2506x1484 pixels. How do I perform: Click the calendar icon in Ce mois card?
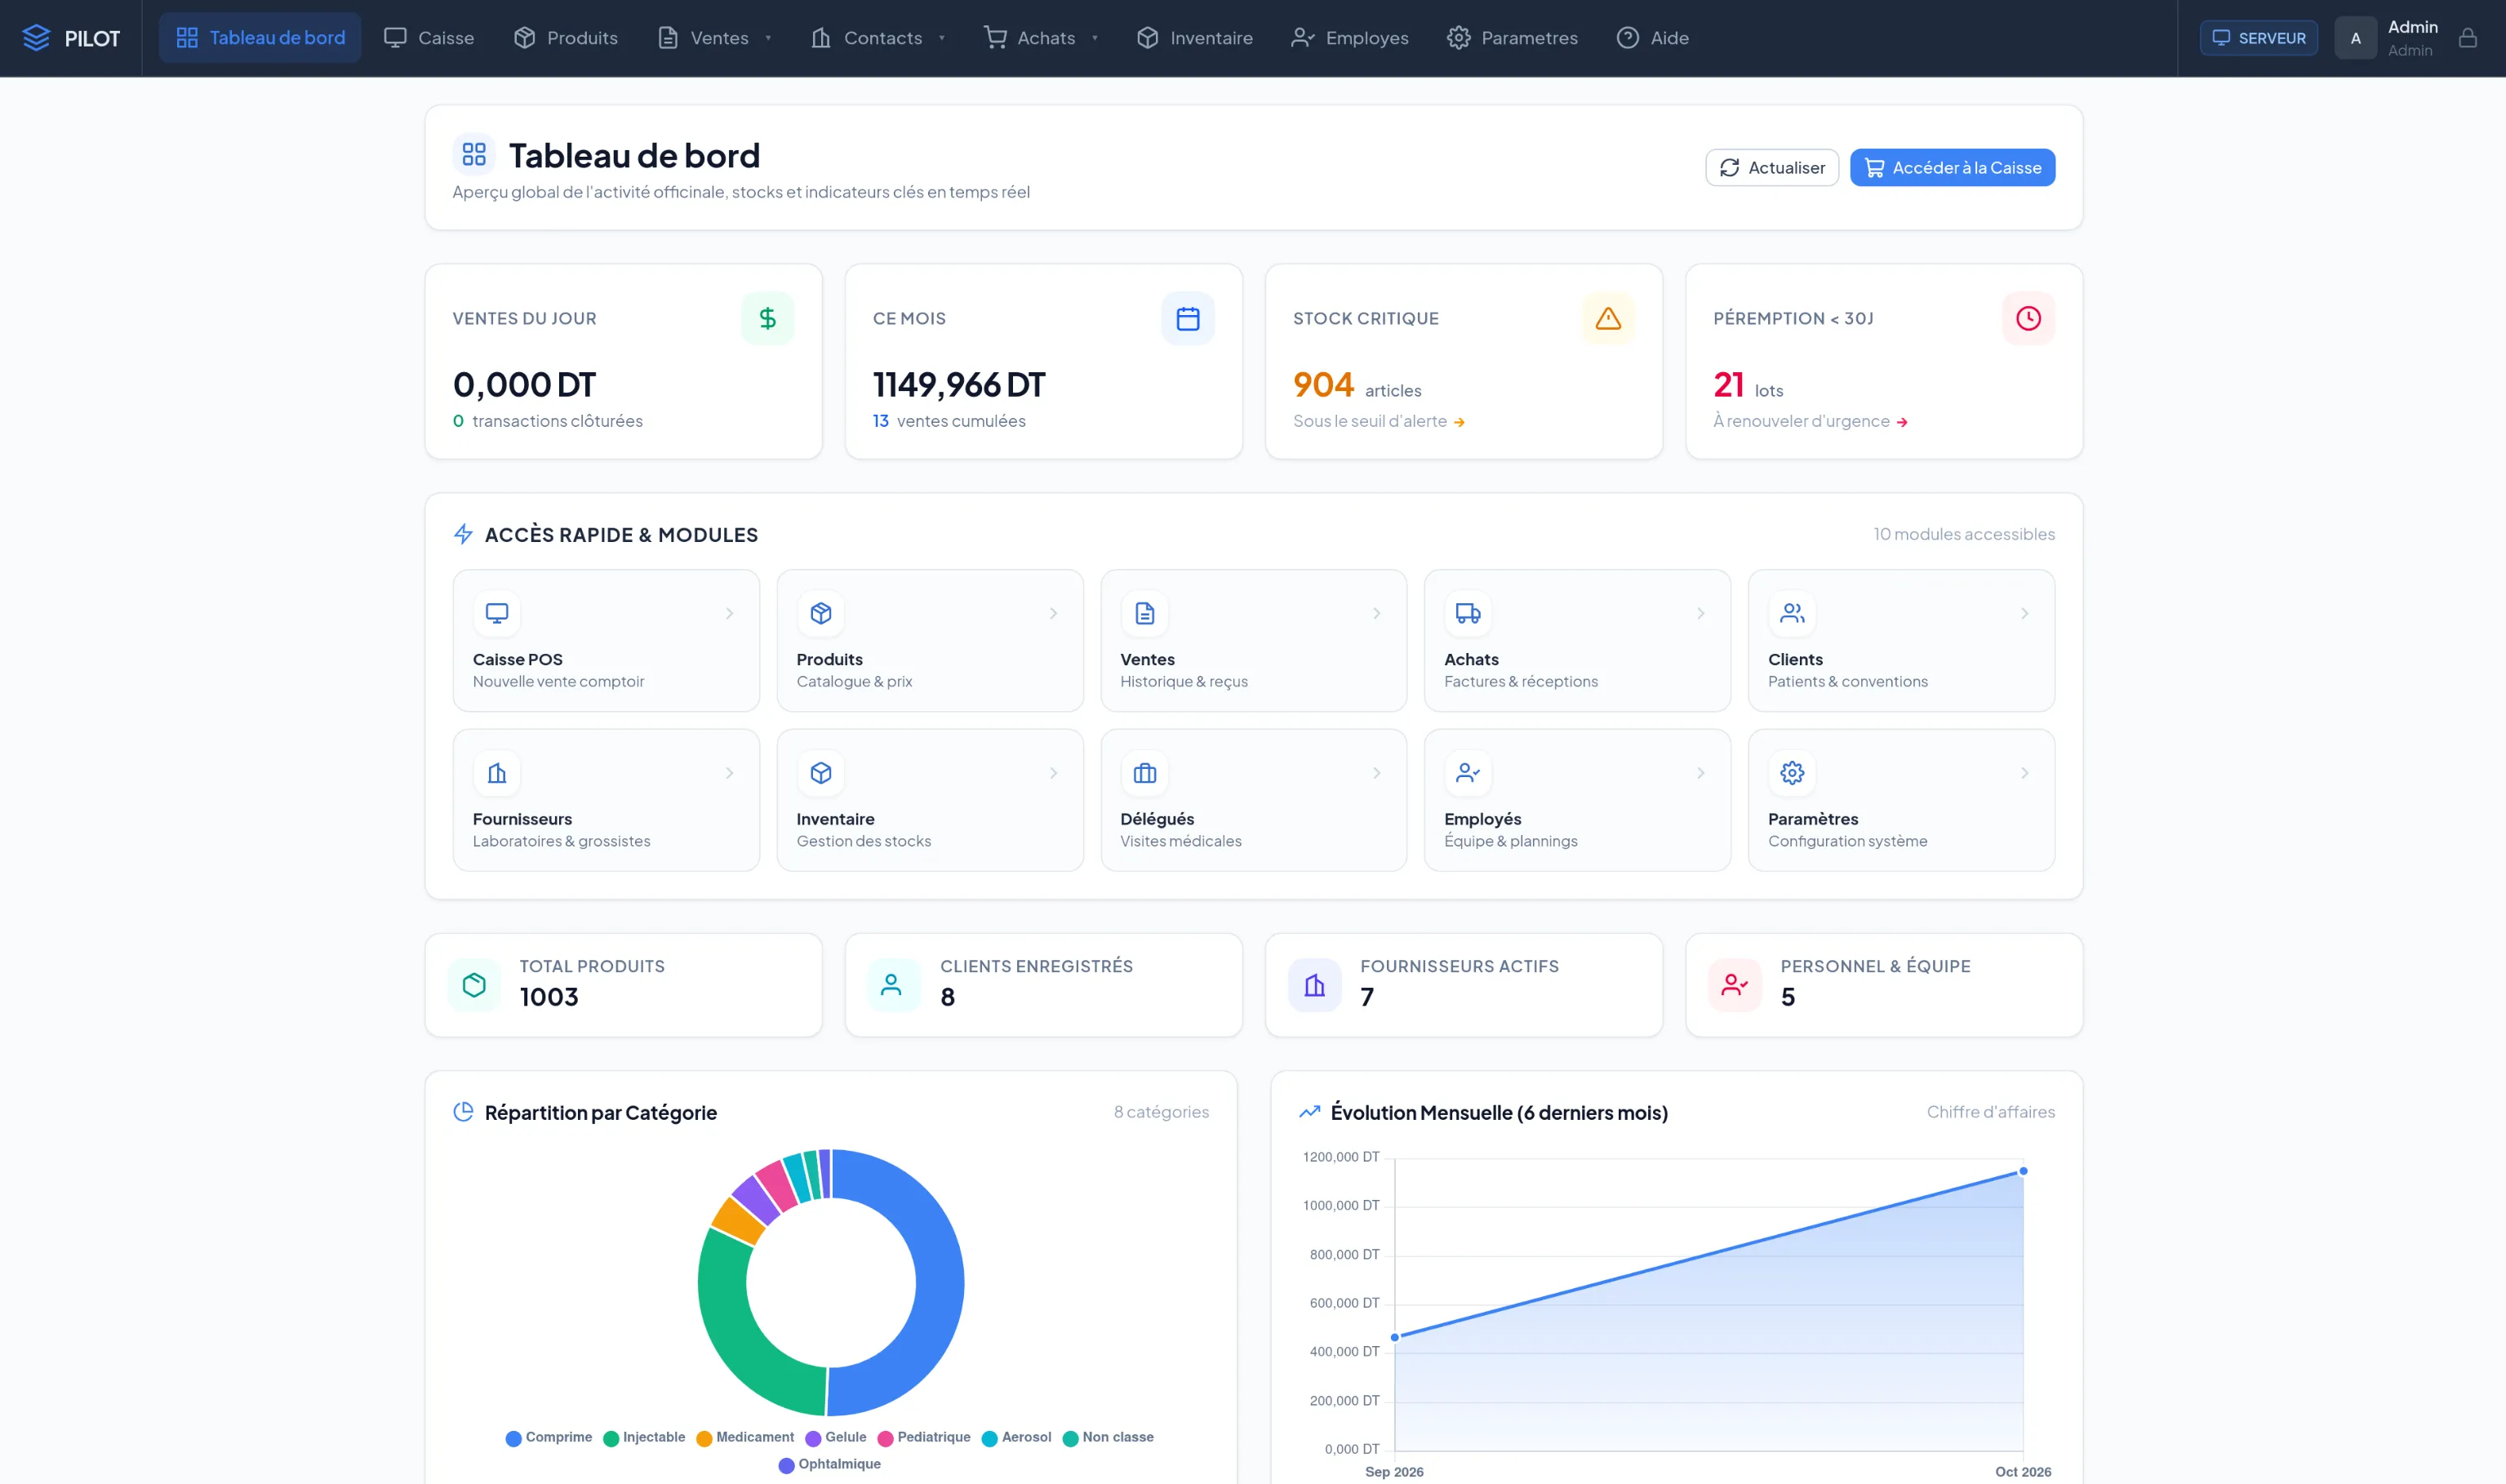[1187, 318]
